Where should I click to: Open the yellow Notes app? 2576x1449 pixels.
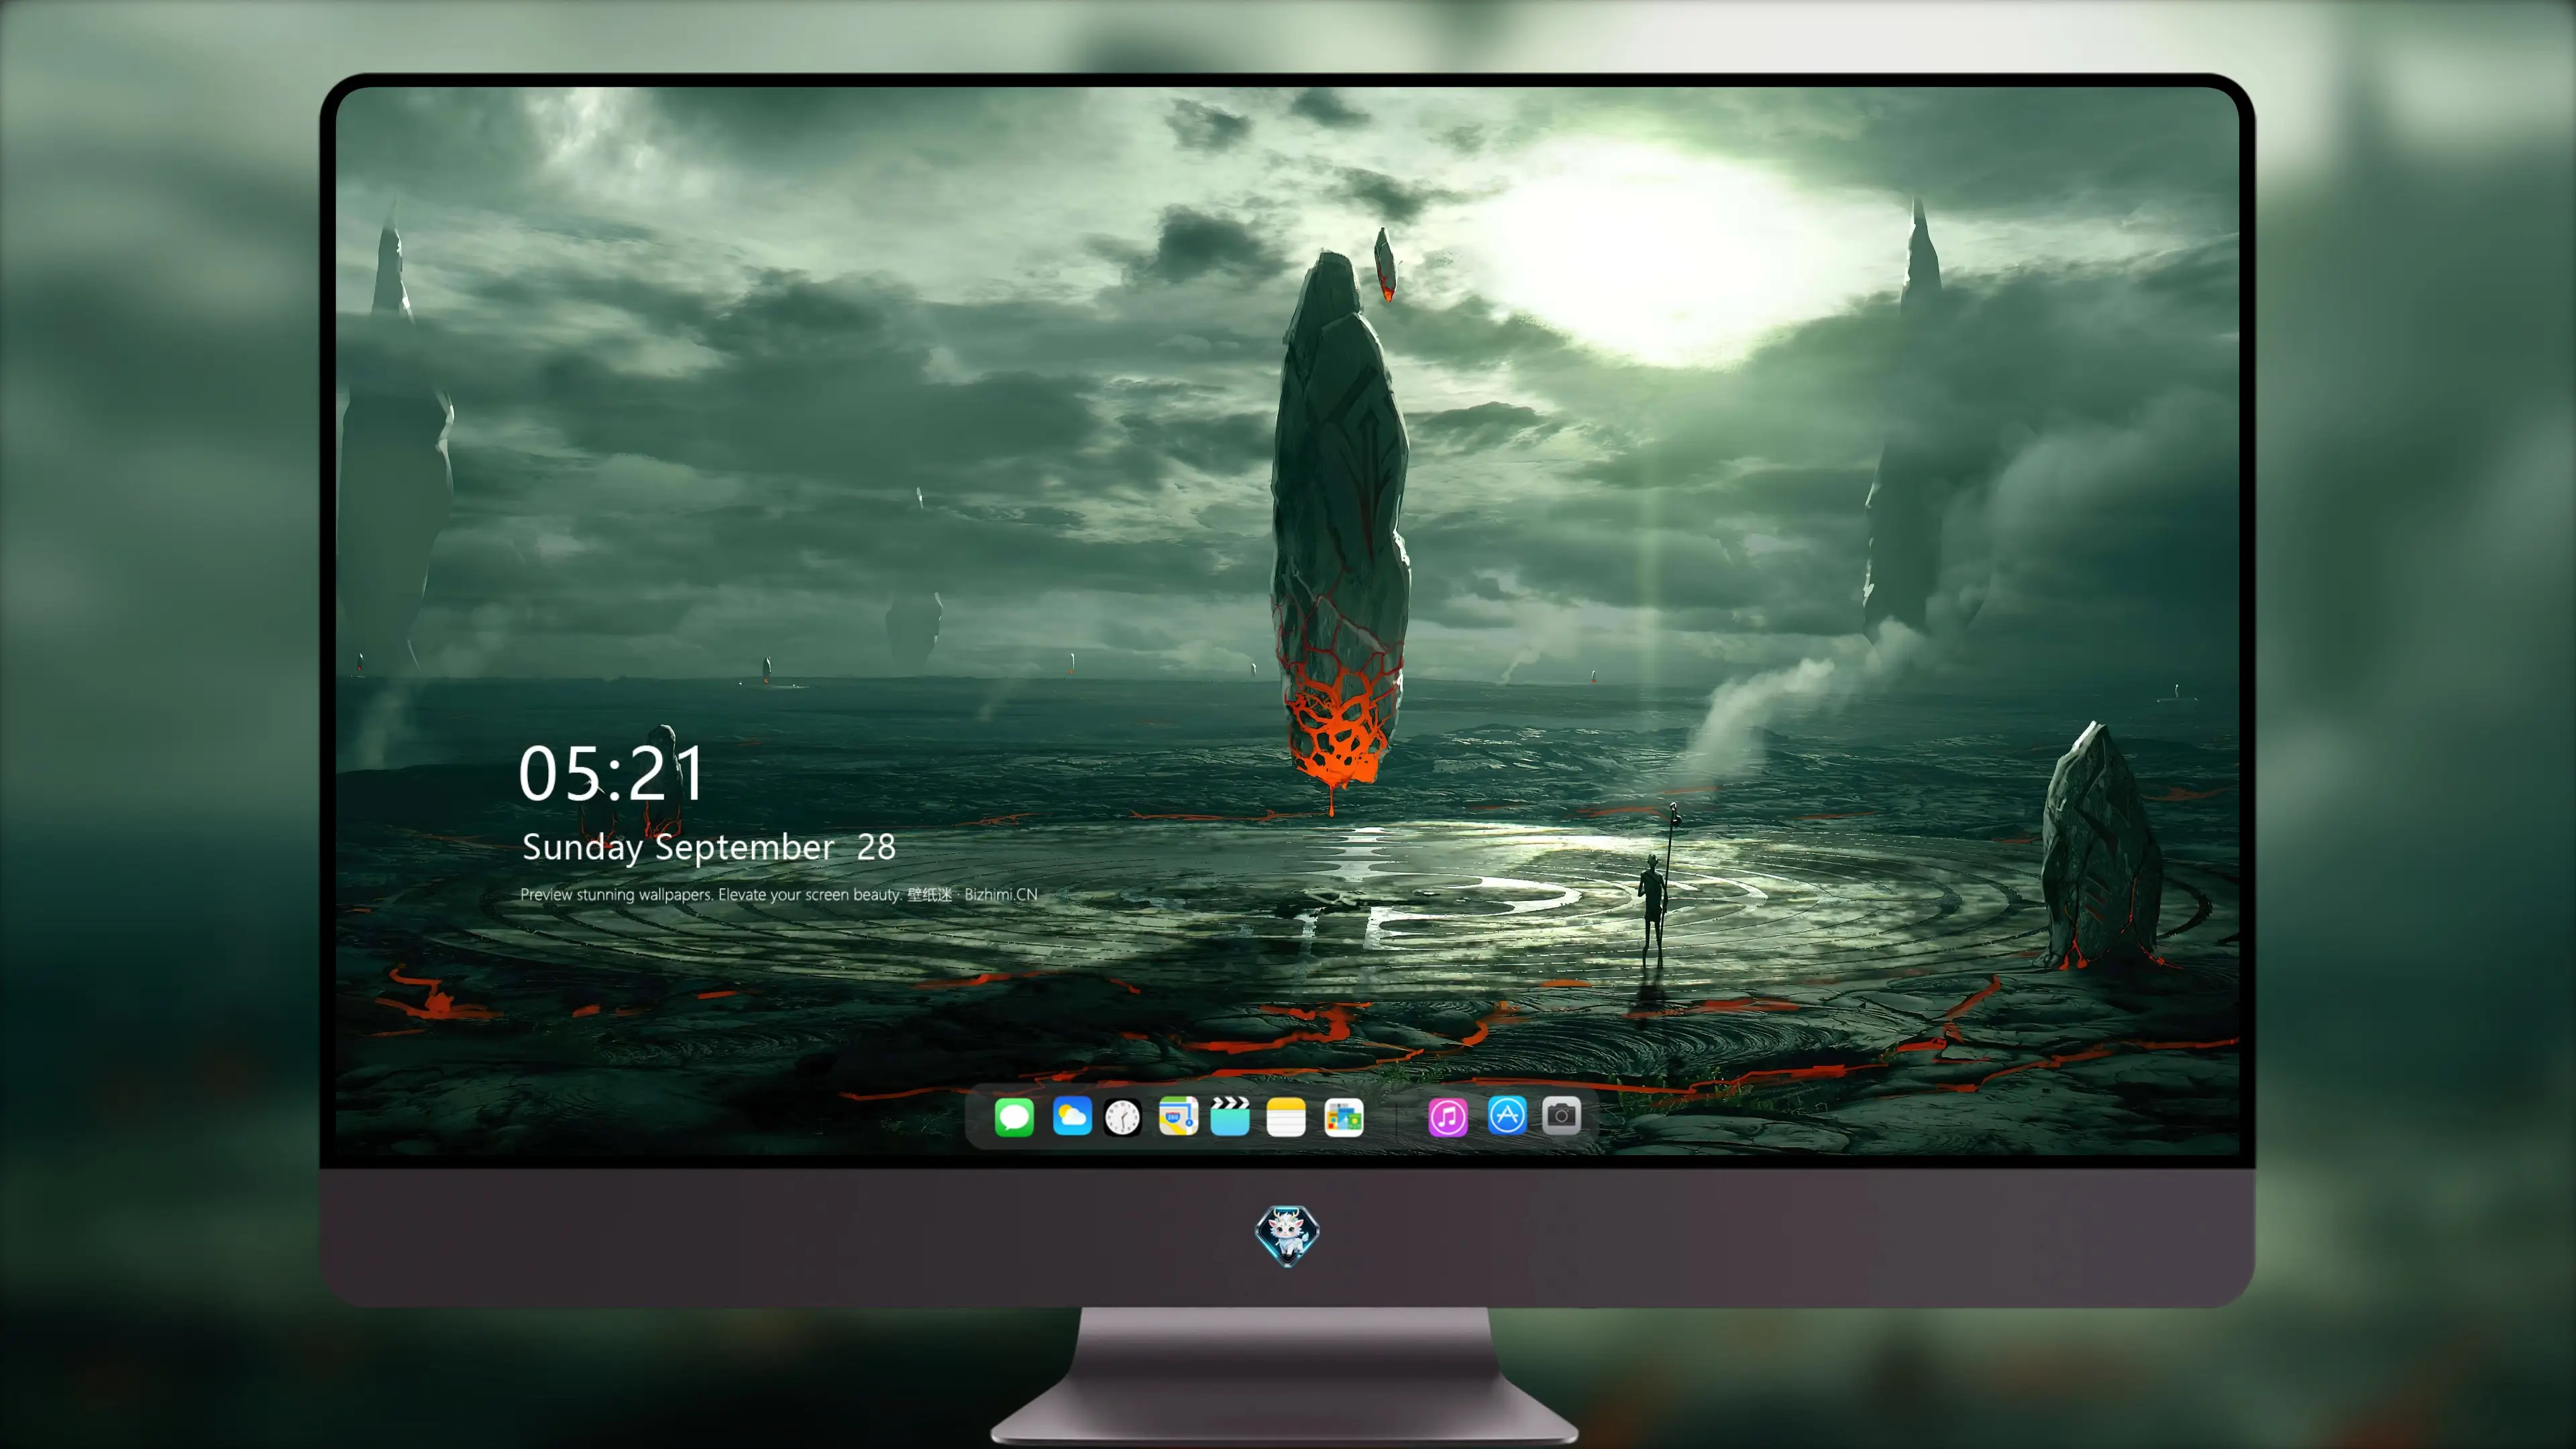1286,1117
